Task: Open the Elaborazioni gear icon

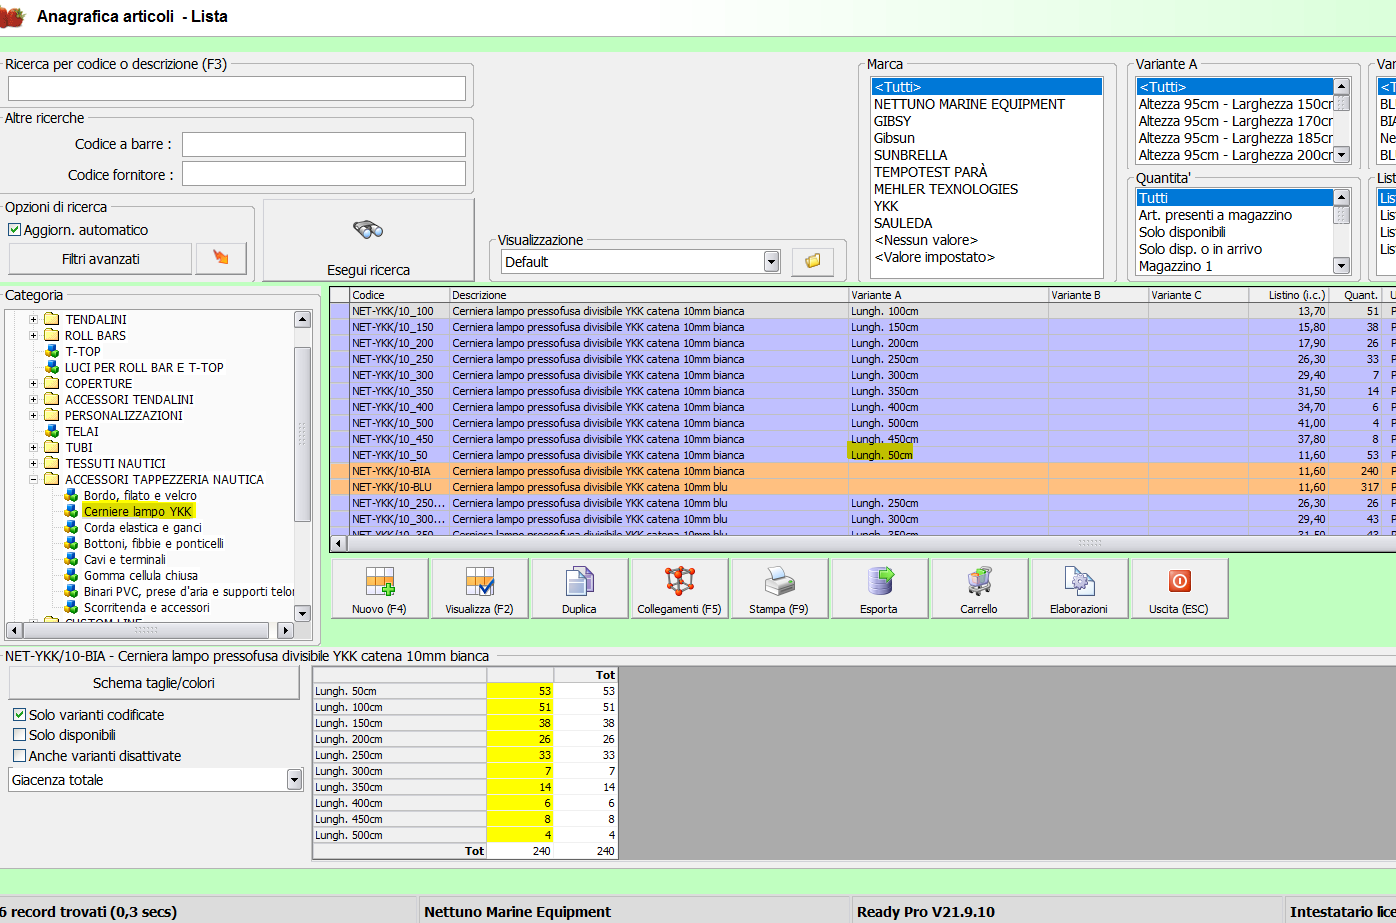Action: (1079, 588)
